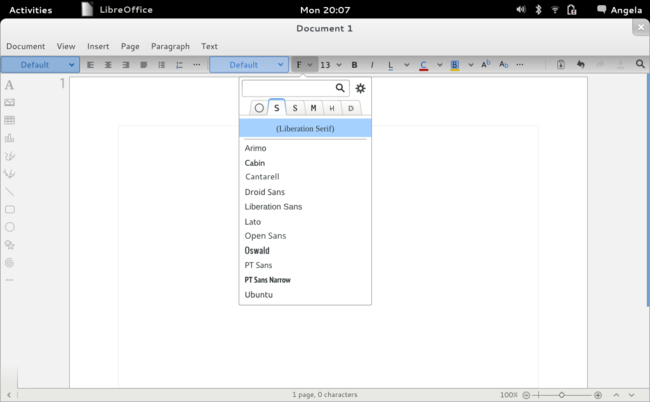Switch to the H fonts tab
Viewport: 650px width, 402px height.
[332, 108]
